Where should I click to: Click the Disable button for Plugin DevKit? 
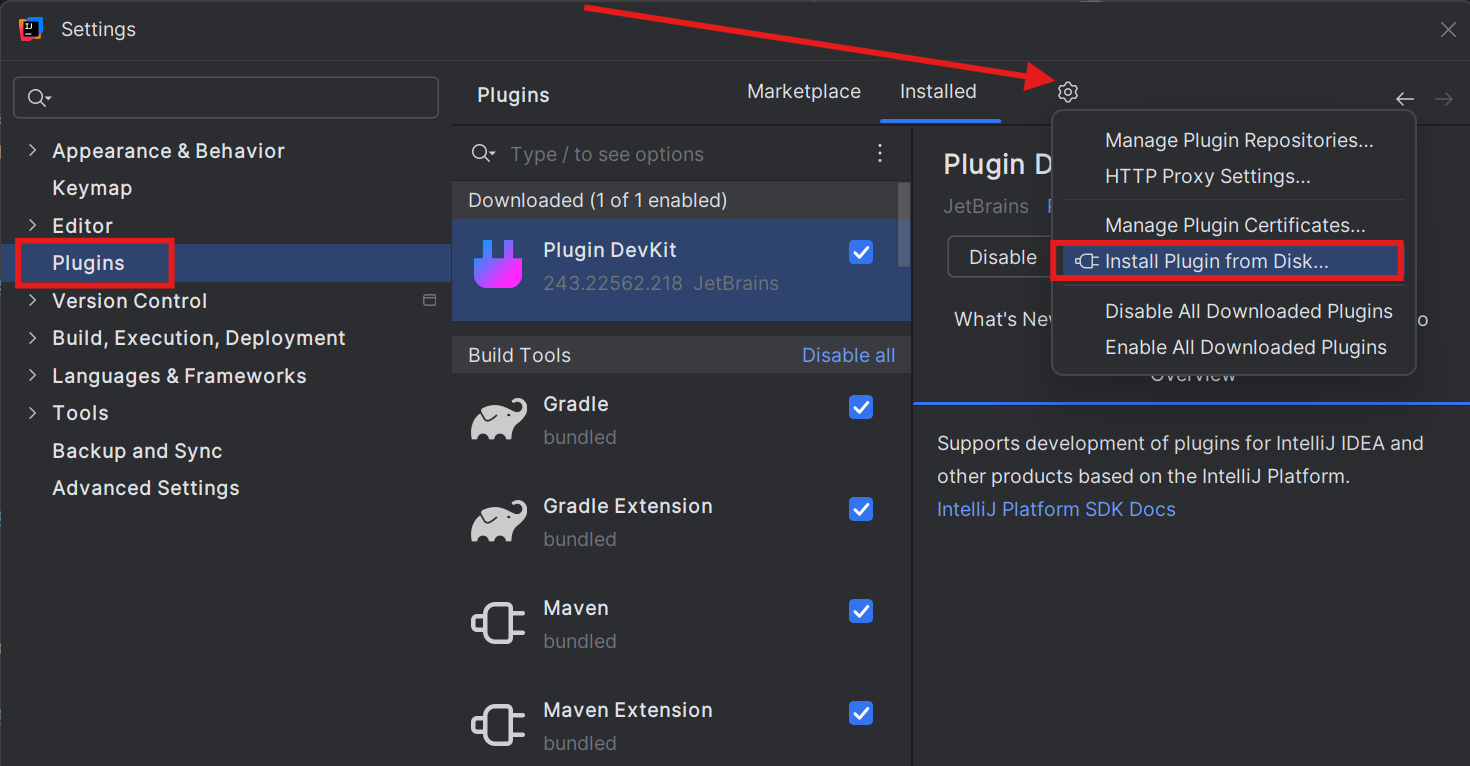1002,257
